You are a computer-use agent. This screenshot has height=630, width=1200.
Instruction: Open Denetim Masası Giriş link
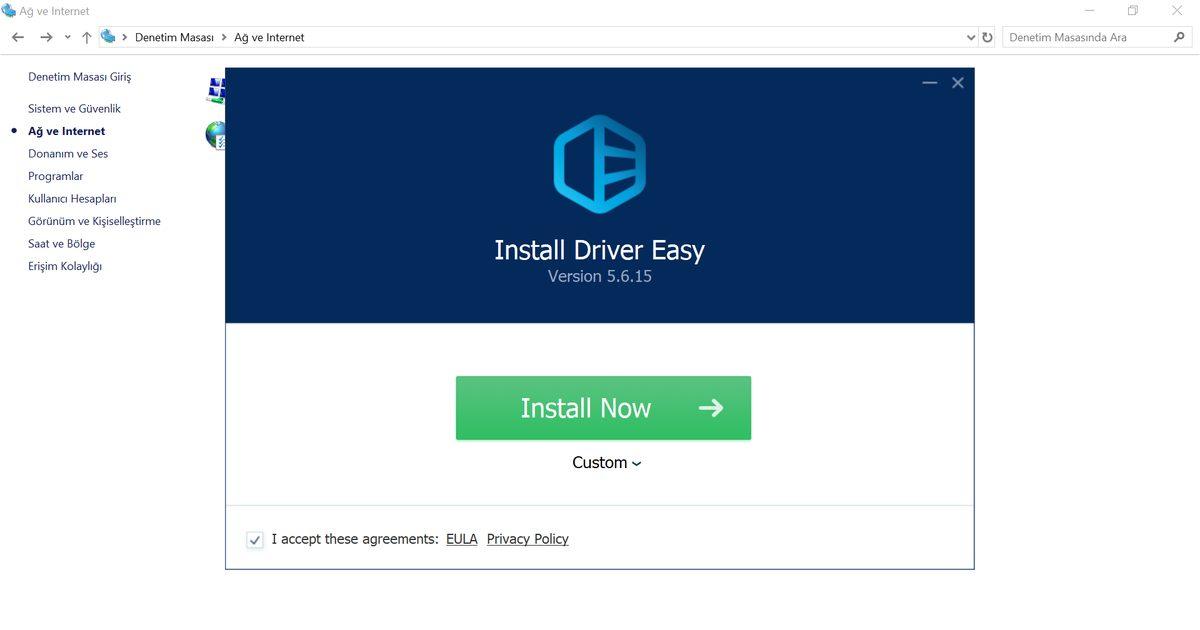79,77
